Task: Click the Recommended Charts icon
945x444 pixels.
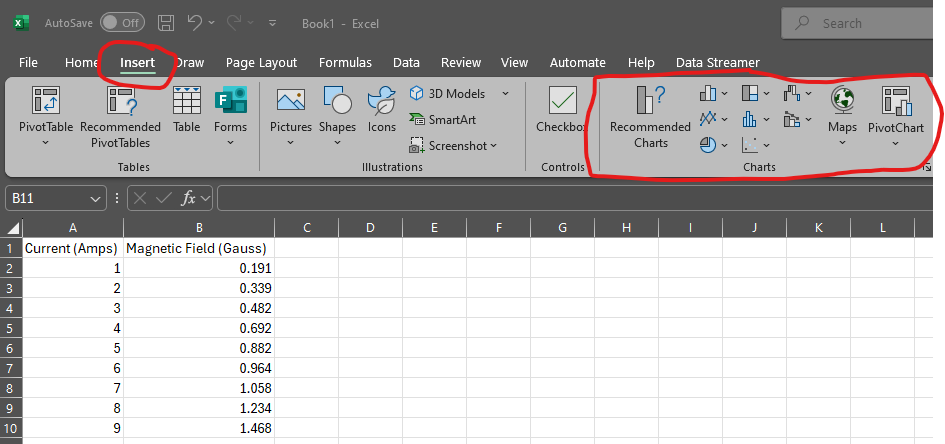Action: click(x=650, y=102)
